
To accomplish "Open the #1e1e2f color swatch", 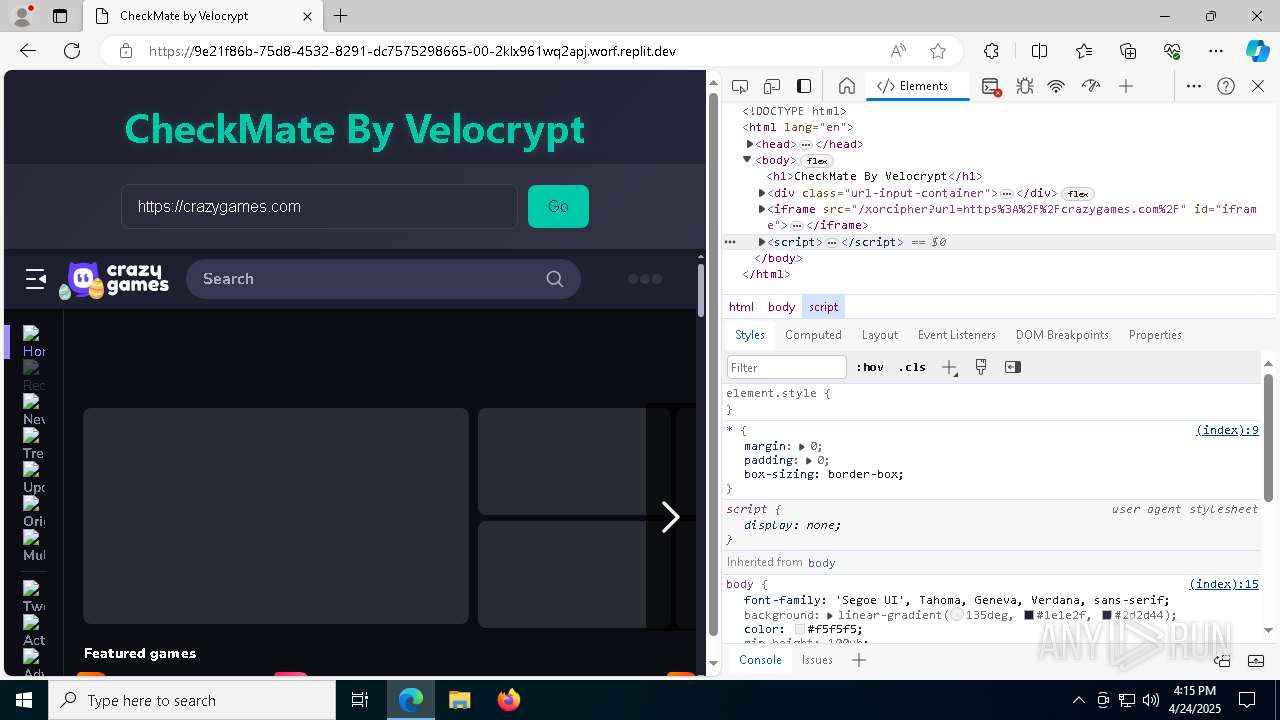I will [x=1029, y=616].
